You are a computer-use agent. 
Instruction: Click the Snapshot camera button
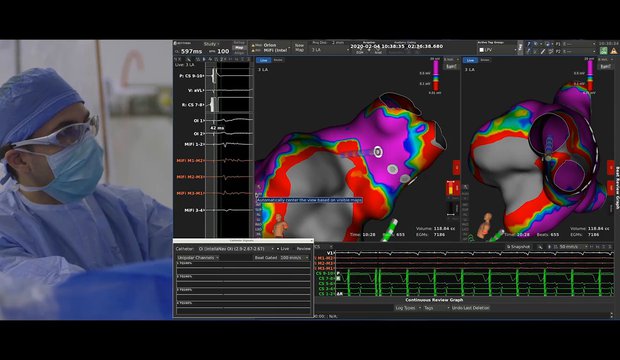point(518,246)
